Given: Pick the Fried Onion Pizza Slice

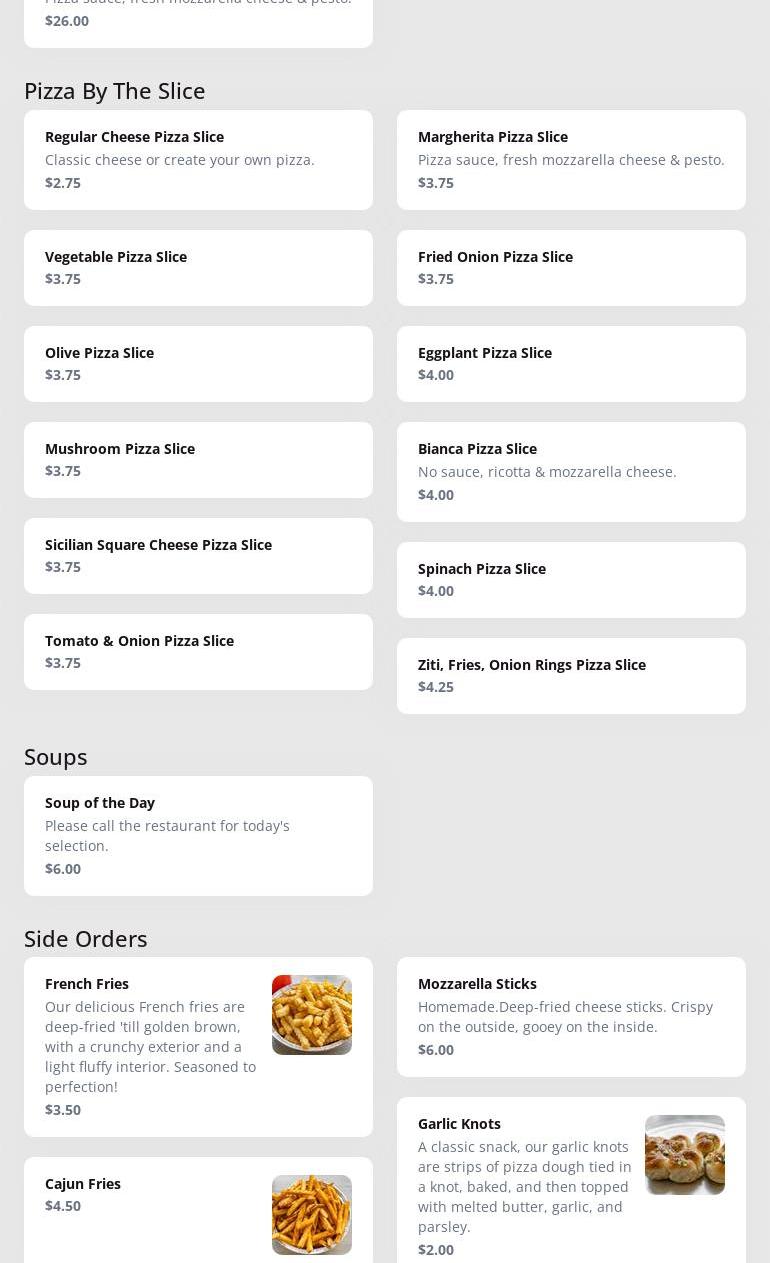Looking at the screenshot, I should (571, 268).
